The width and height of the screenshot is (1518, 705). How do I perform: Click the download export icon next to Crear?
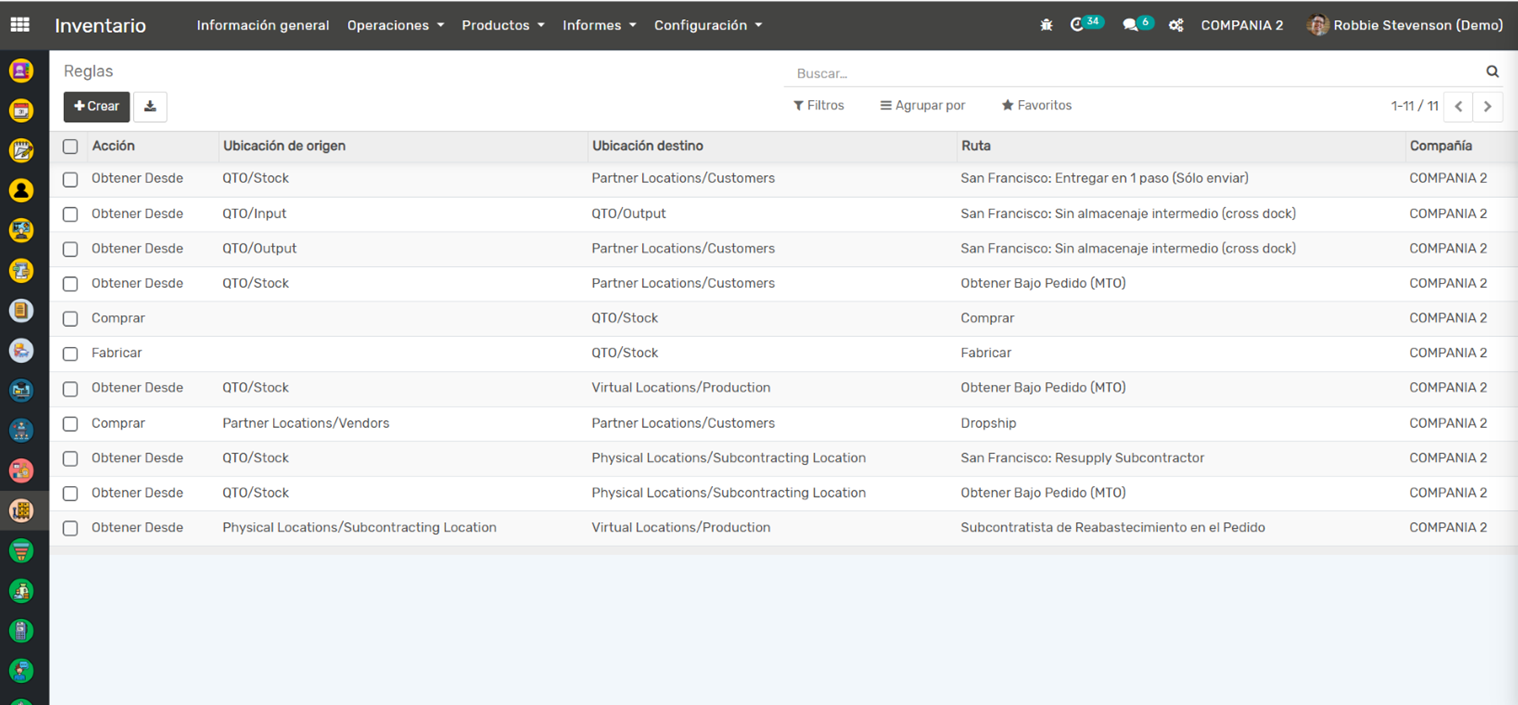tap(150, 106)
